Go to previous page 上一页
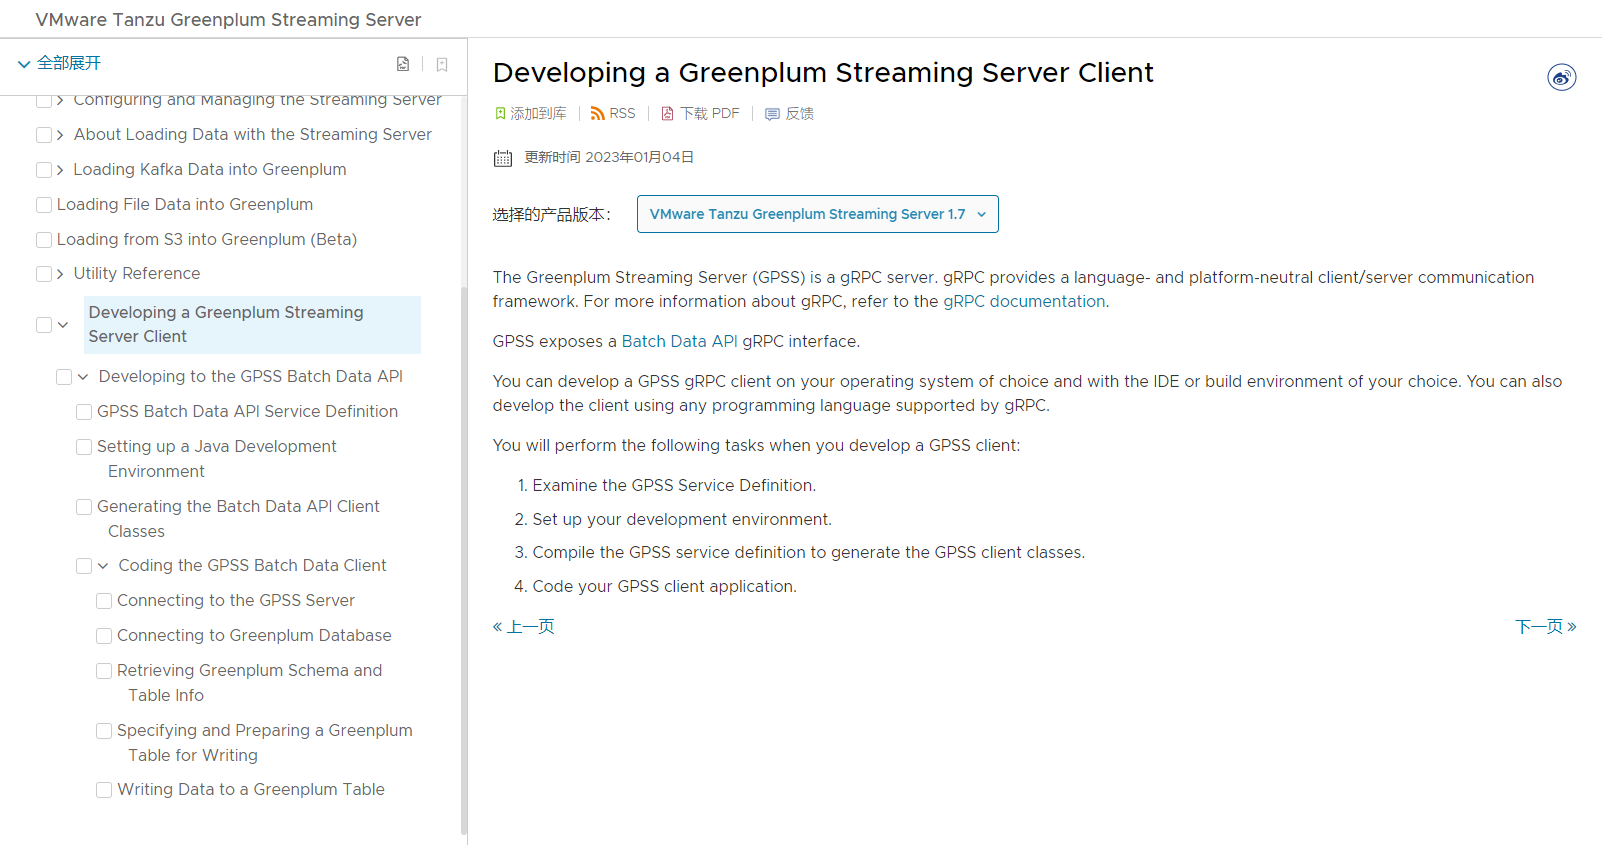Image resolution: width=1602 pixels, height=845 pixels. pyautogui.click(x=523, y=627)
